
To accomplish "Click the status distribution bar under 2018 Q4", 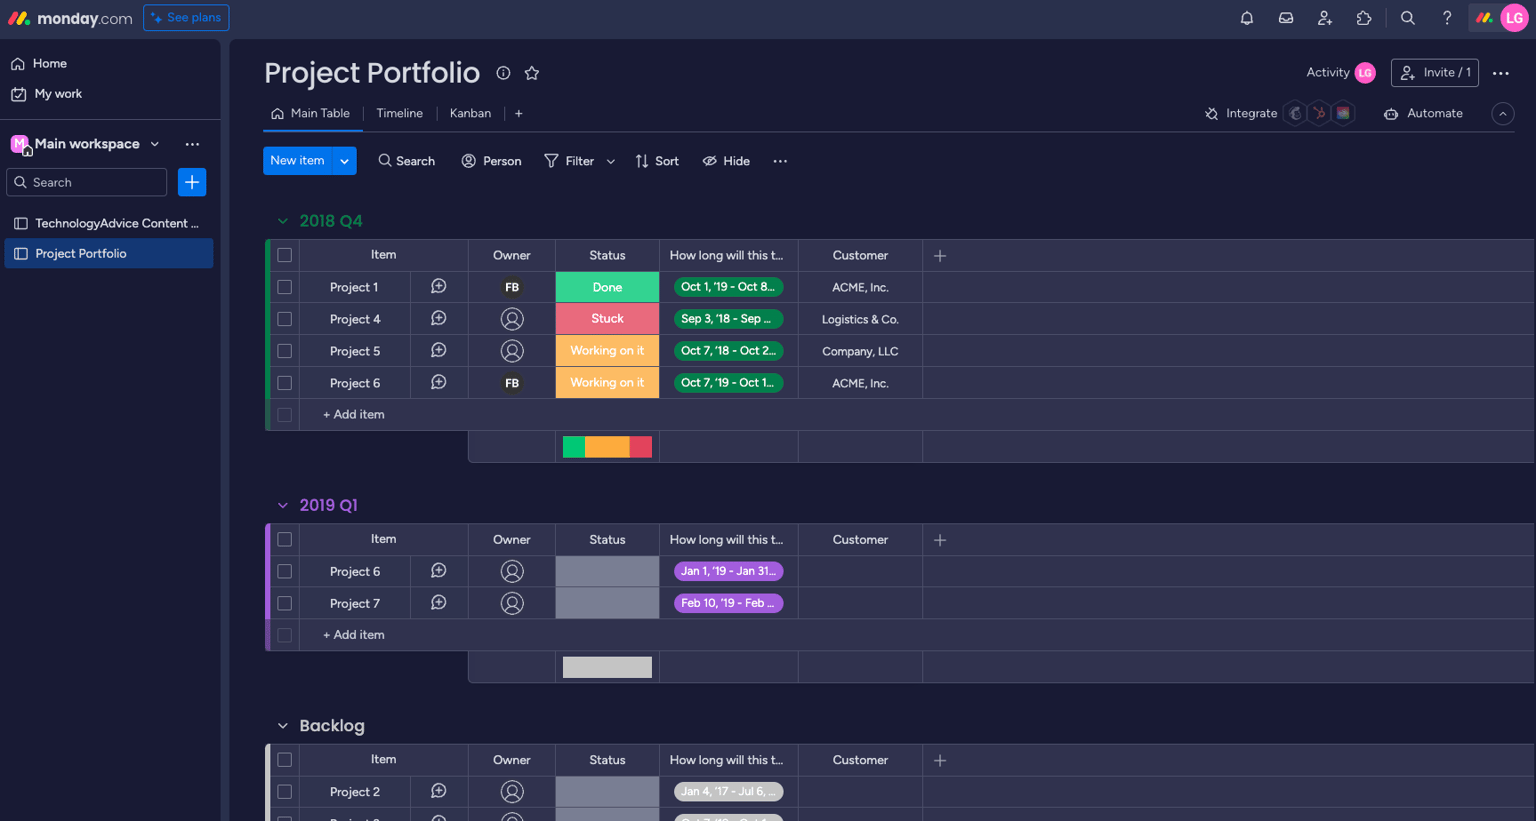I will click(607, 446).
